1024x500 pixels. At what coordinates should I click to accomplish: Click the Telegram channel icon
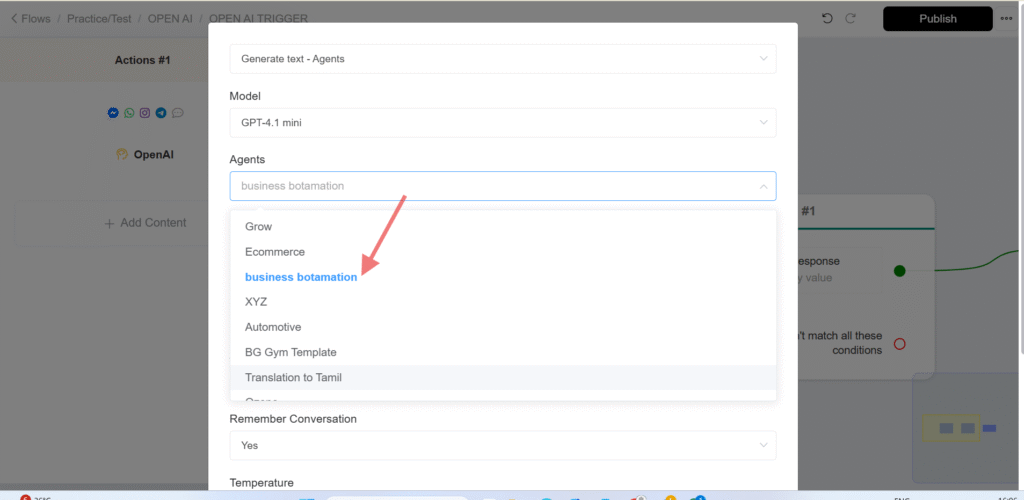[x=161, y=113]
